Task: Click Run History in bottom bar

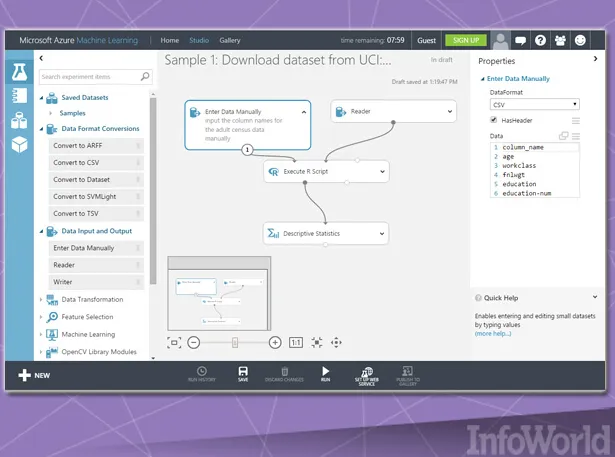Action: click(202, 374)
